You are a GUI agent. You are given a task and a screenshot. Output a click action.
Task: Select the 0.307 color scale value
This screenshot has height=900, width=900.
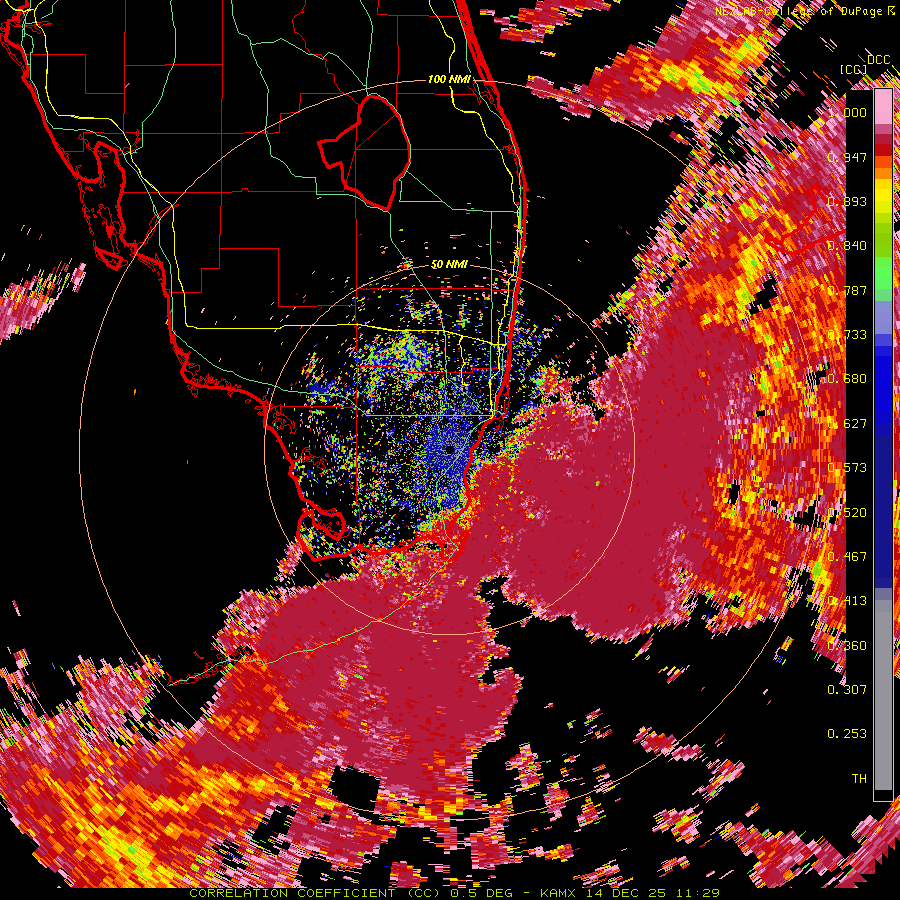(x=847, y=690)
